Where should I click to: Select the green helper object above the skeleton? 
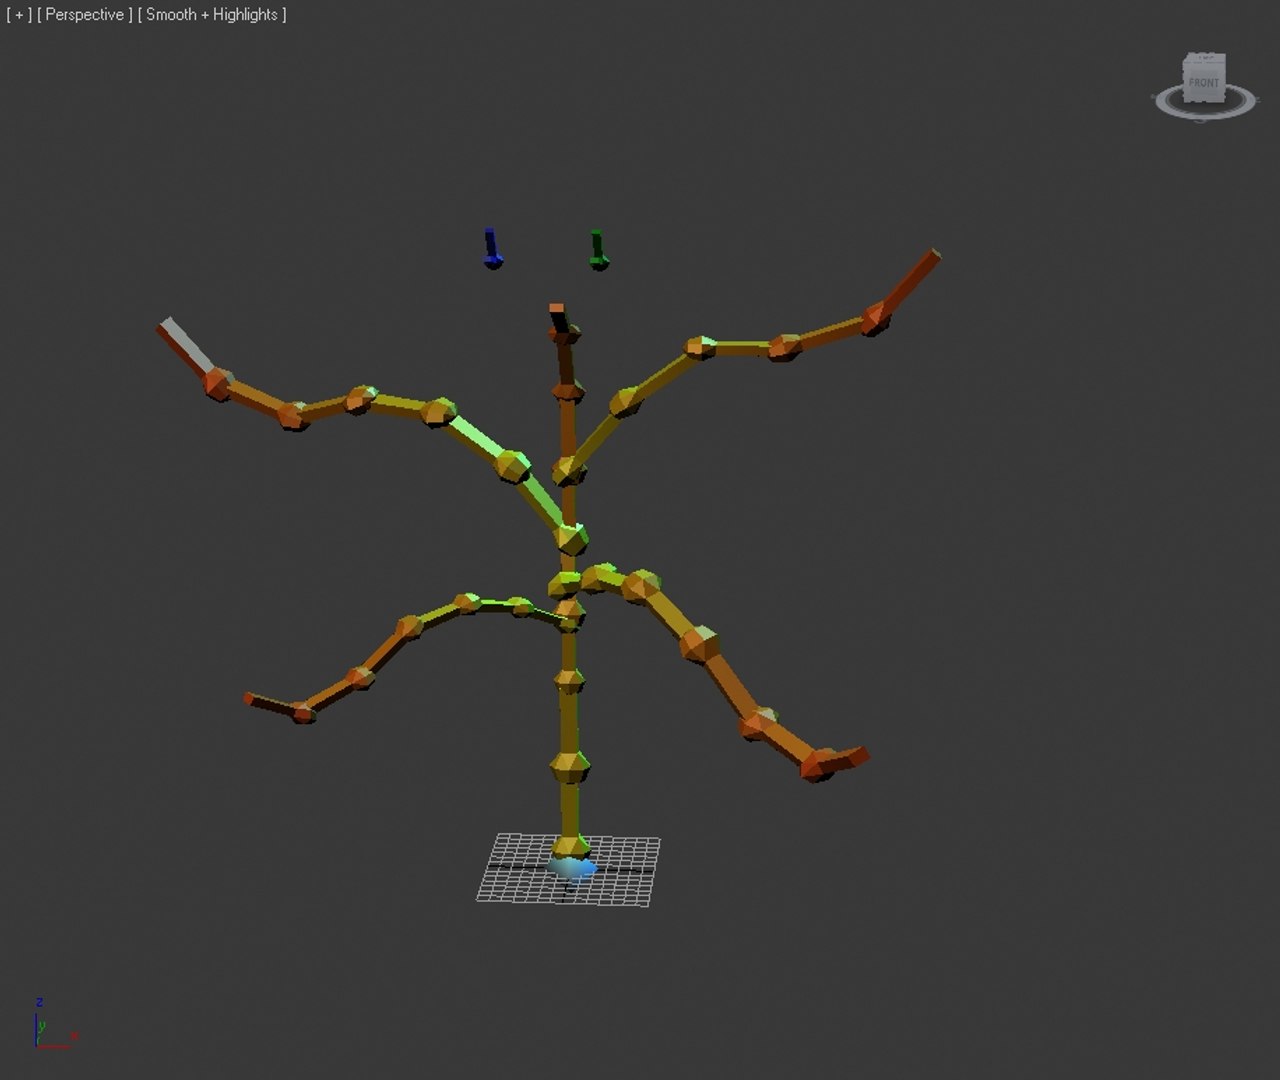pyautogui.click(x=598, y=249)
